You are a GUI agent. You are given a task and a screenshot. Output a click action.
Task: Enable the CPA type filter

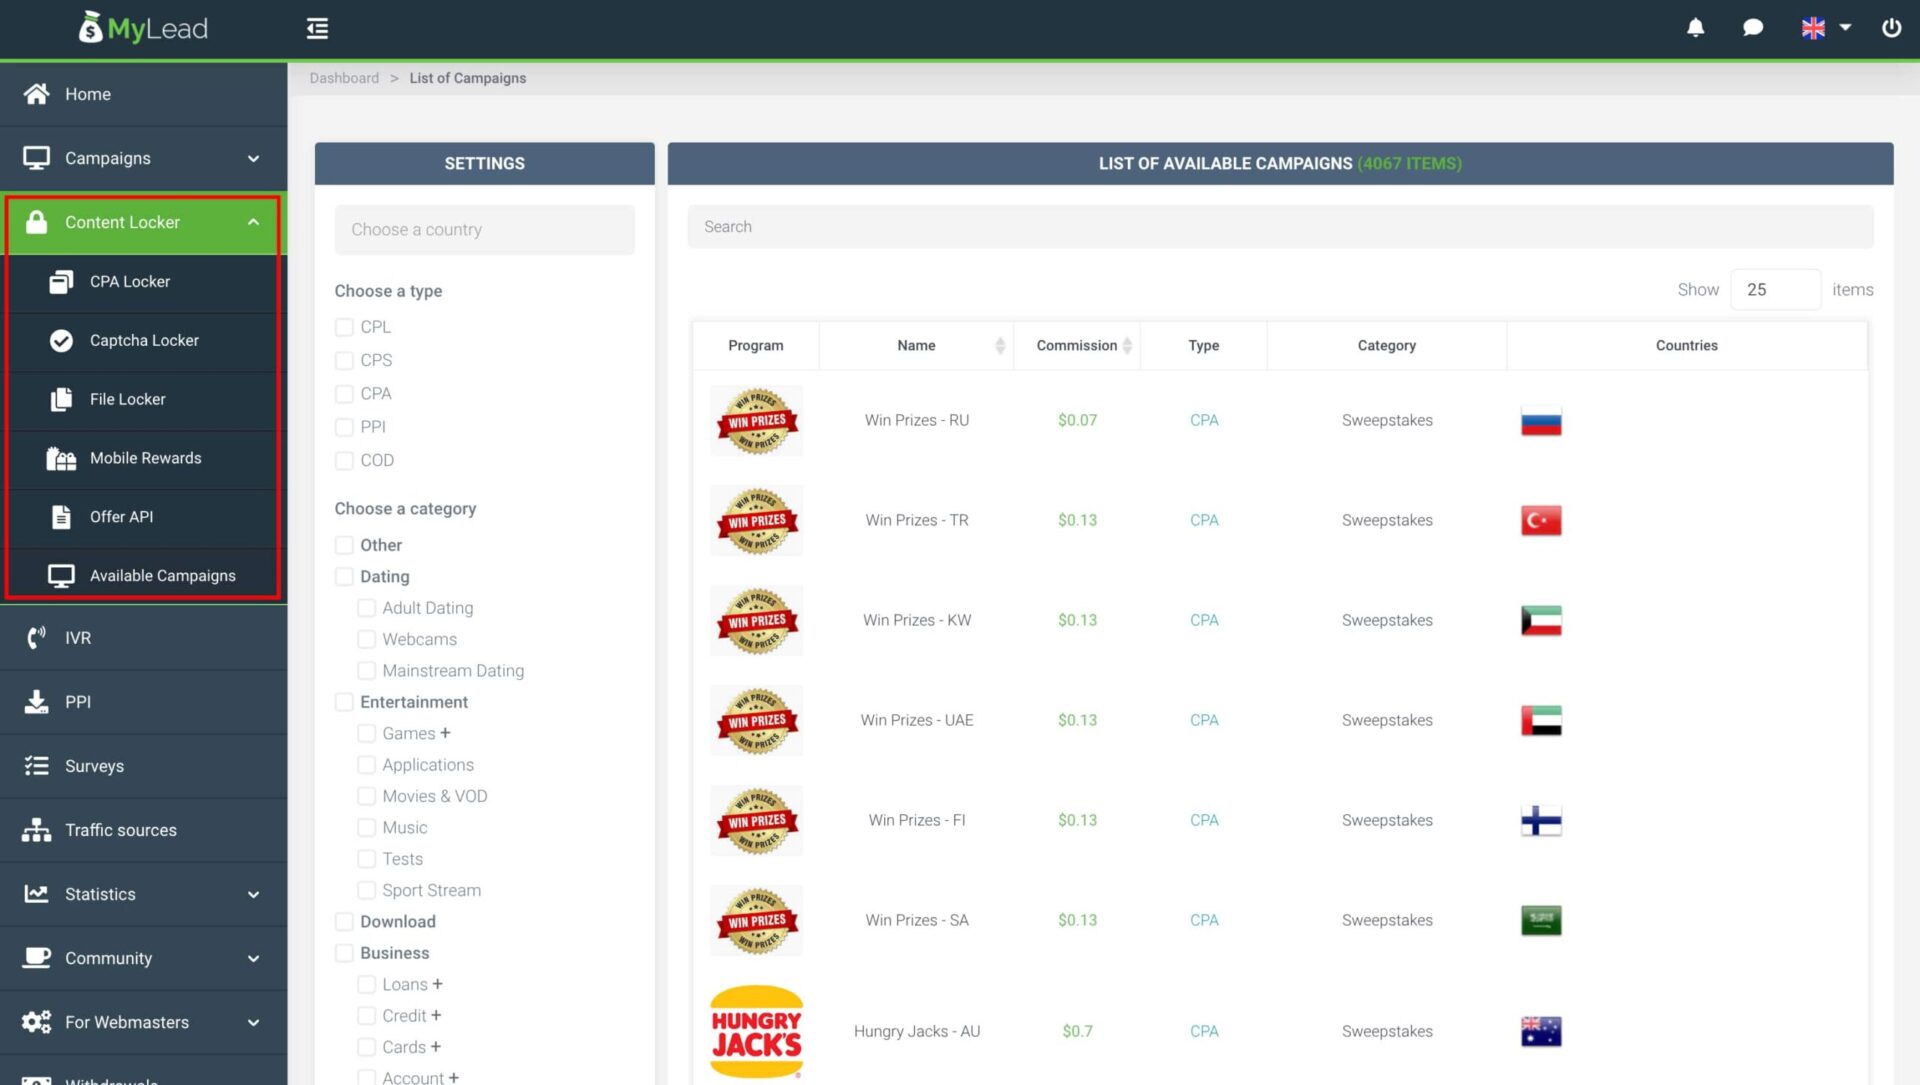[x=344, y=393]
